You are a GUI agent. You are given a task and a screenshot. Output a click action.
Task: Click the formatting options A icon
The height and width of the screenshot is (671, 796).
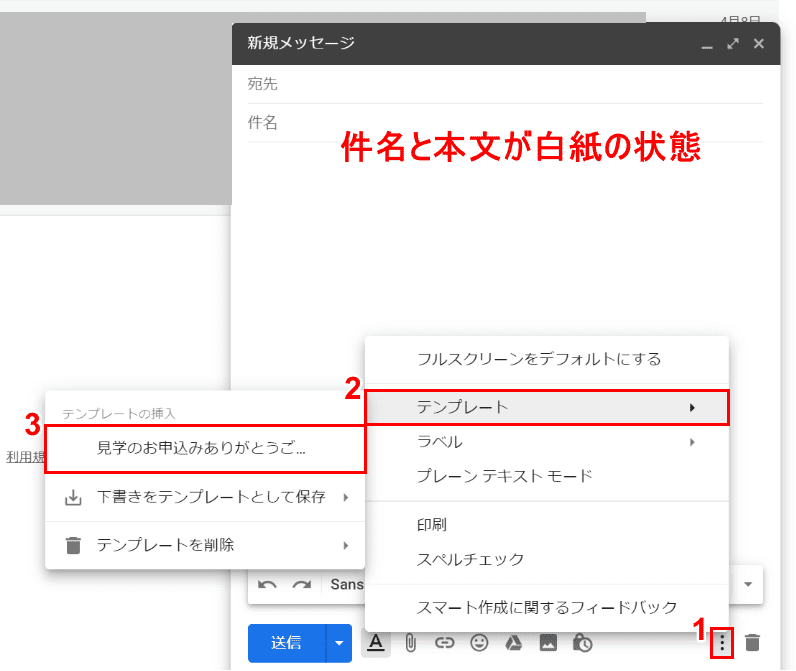click(x=376, y=643)
